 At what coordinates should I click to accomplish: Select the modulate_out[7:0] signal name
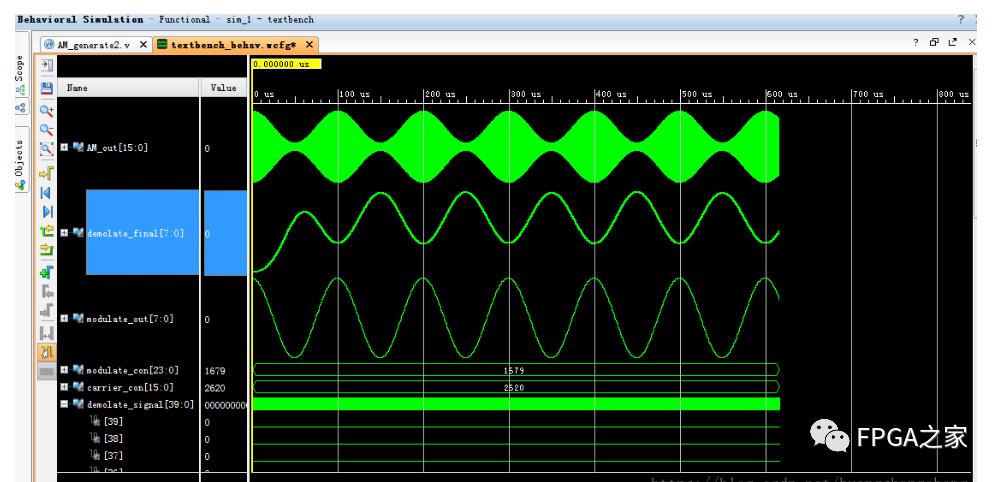point(129,319)
